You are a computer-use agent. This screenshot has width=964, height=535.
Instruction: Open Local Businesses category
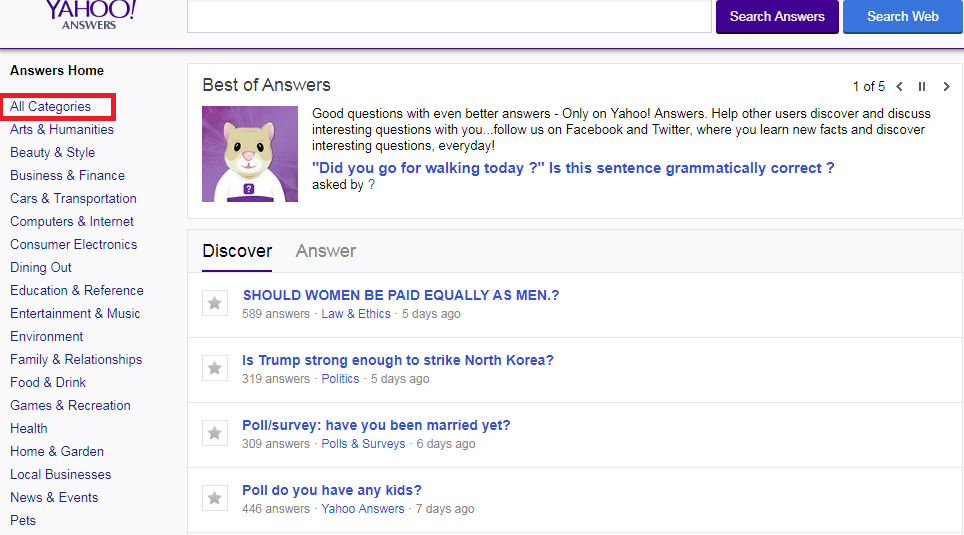click(60, 475)
